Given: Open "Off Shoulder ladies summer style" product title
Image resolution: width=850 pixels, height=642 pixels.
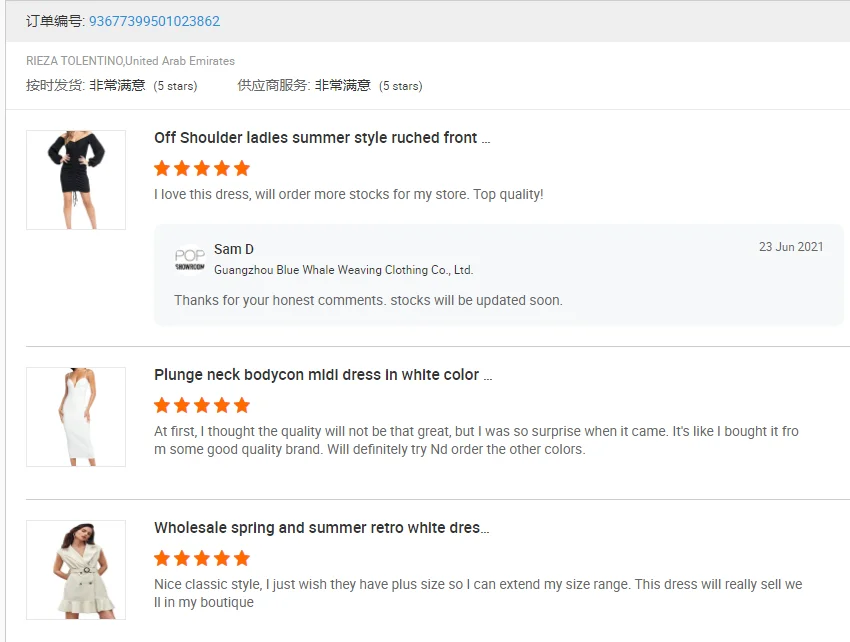Looking at the screenshot, I should (321, 138).
